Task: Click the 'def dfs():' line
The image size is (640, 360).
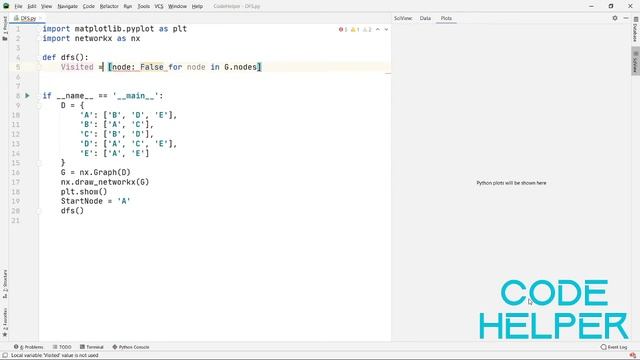Action: (x=65, y=58)
